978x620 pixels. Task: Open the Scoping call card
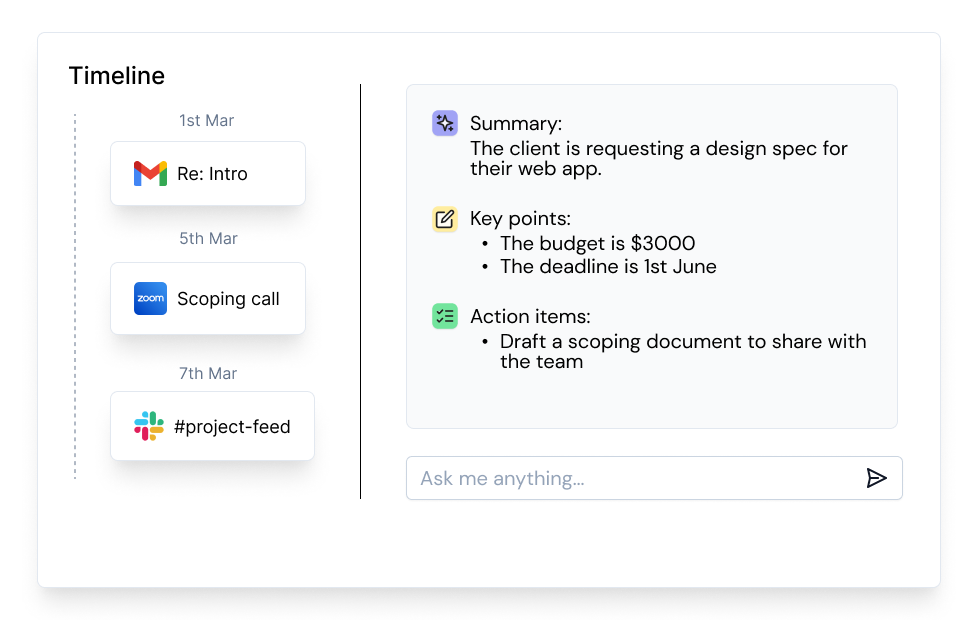coord(208,298)
